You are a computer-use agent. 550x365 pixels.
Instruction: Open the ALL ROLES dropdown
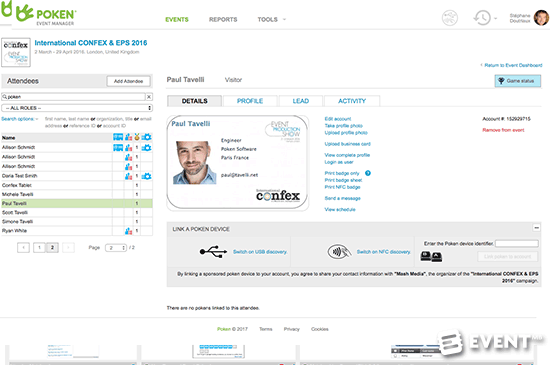77,108
